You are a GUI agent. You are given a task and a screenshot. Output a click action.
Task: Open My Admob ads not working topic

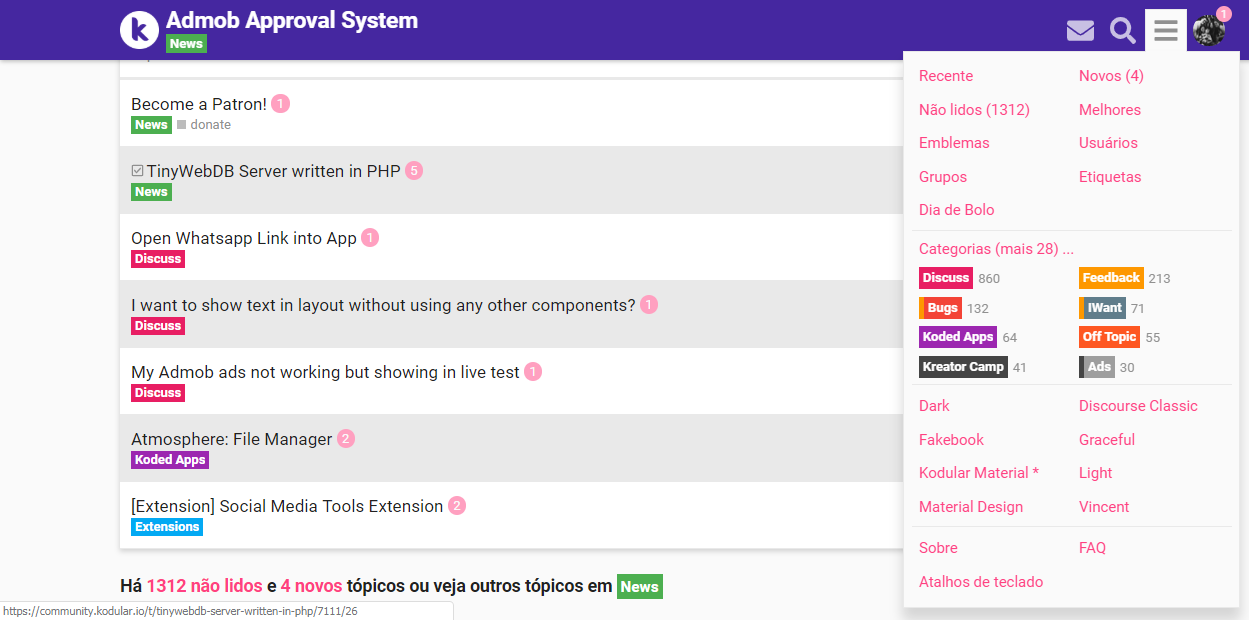(x=325, y=372)
